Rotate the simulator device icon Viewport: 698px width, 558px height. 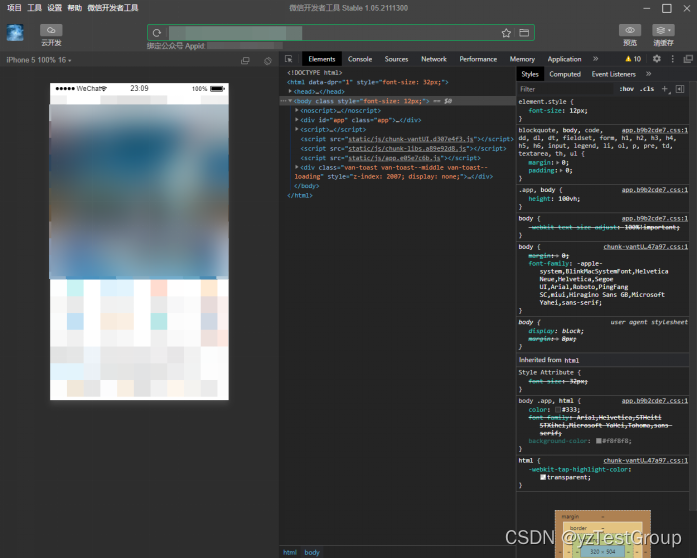pyautogui.click(x=268, y=61)
